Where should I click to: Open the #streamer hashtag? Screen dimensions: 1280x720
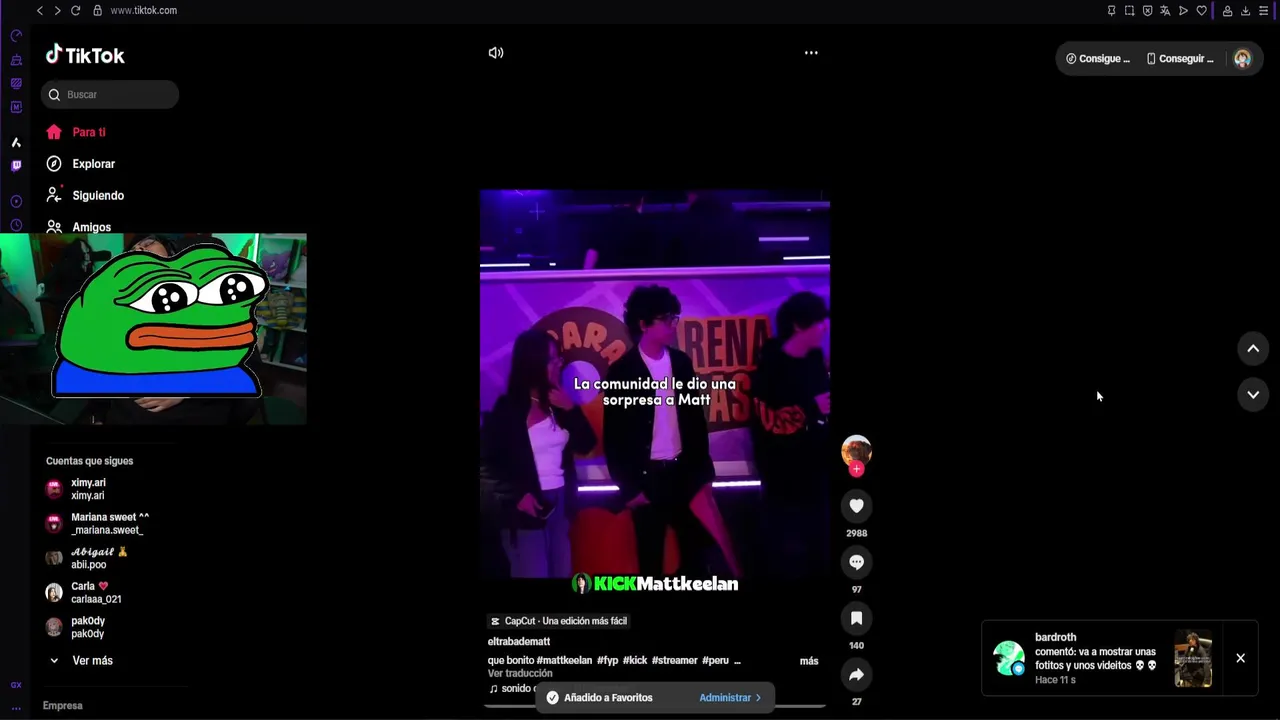pyautogui.click(x=674, y=661)
